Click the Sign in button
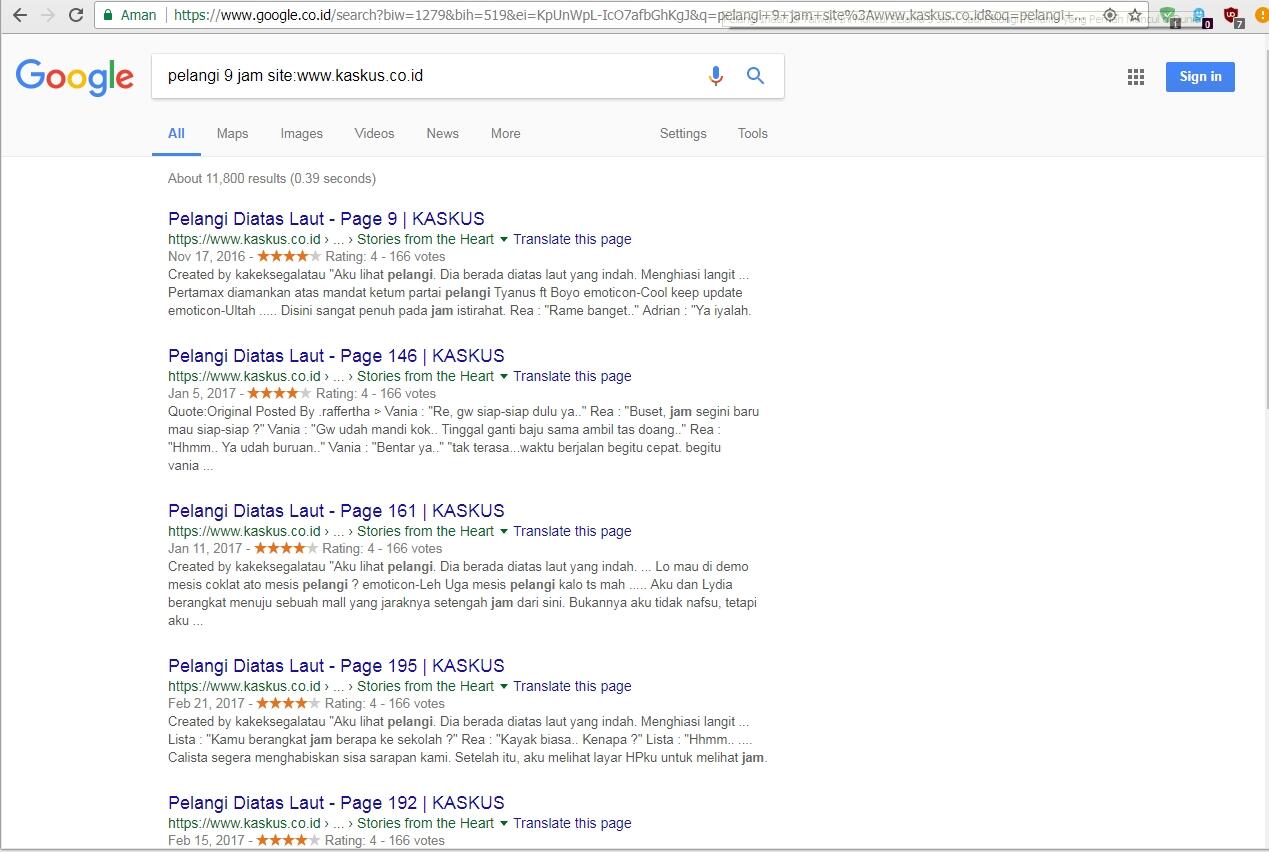Screen dimensions: 1269x852 pos(1200,77)
